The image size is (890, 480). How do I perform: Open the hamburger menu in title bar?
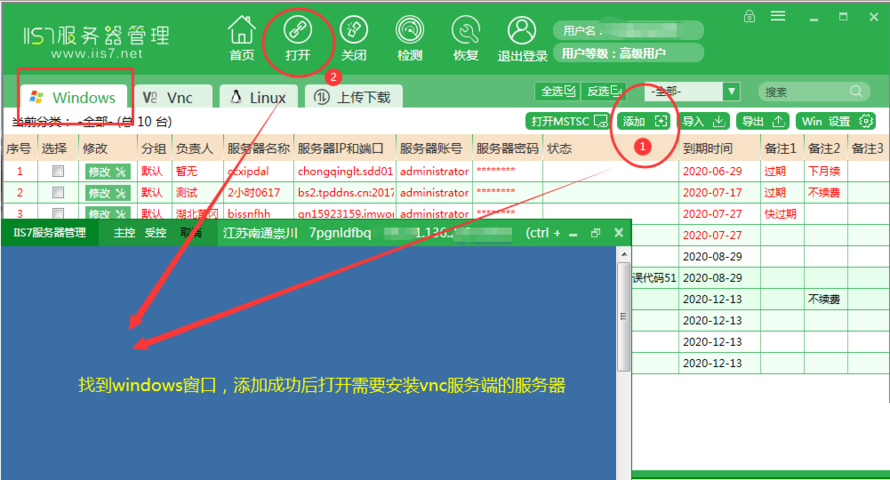point(778,16)
